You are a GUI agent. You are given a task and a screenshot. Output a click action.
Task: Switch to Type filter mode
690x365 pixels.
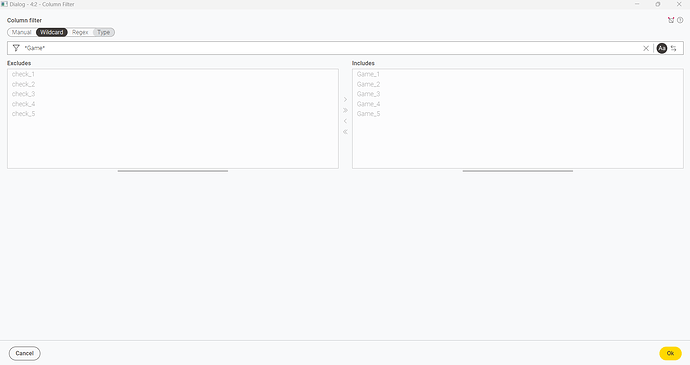(x=104, y=32)
